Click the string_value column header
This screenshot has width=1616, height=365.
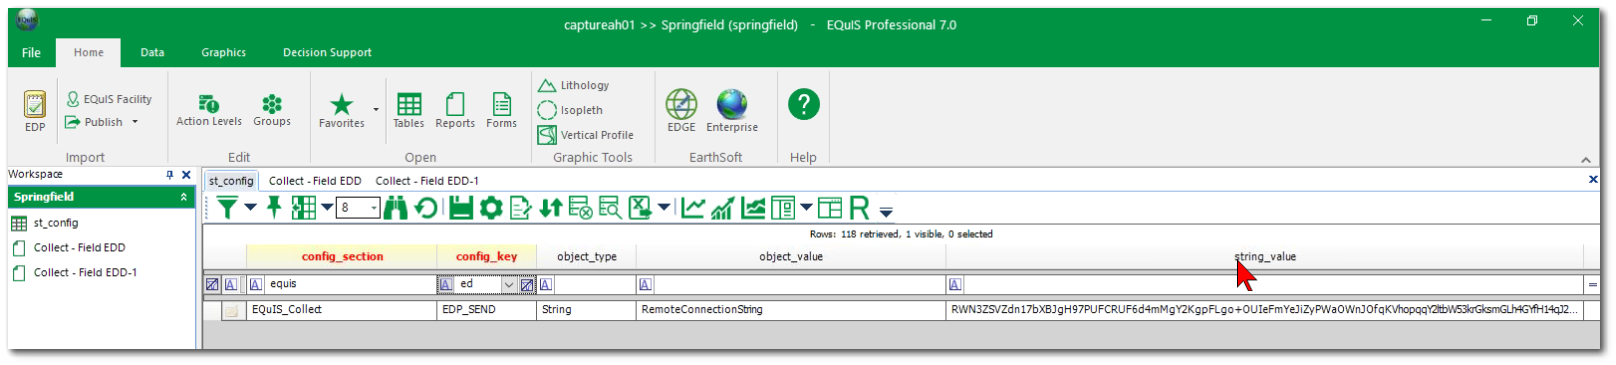pos(1265,257)
